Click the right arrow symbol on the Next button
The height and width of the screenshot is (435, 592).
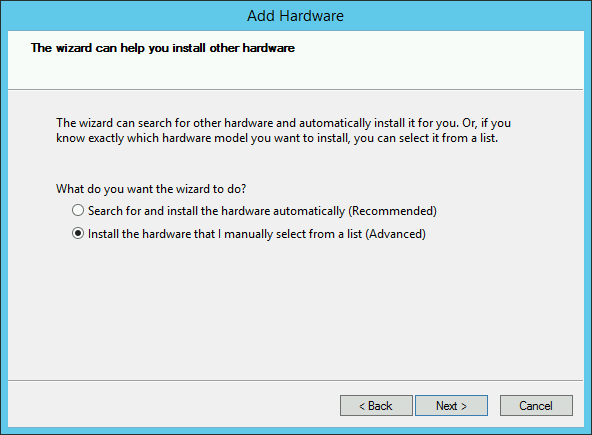pyautogui.click(x=464, y=406)
